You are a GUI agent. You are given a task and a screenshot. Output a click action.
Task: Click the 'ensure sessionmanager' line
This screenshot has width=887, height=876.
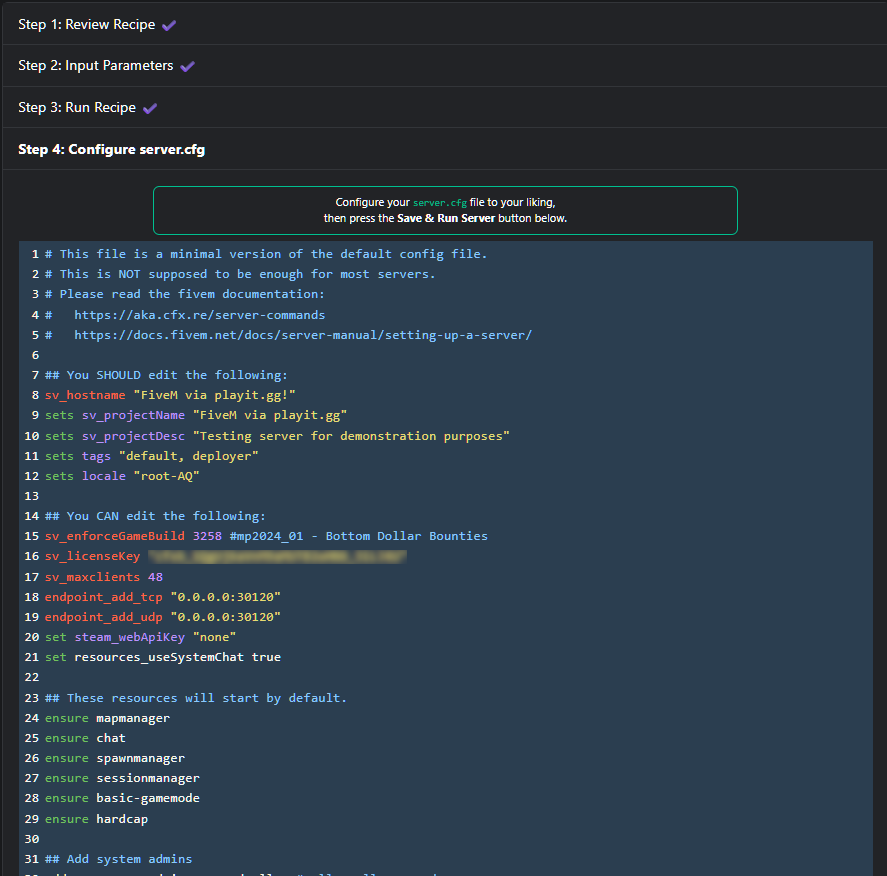coord(122,778)
